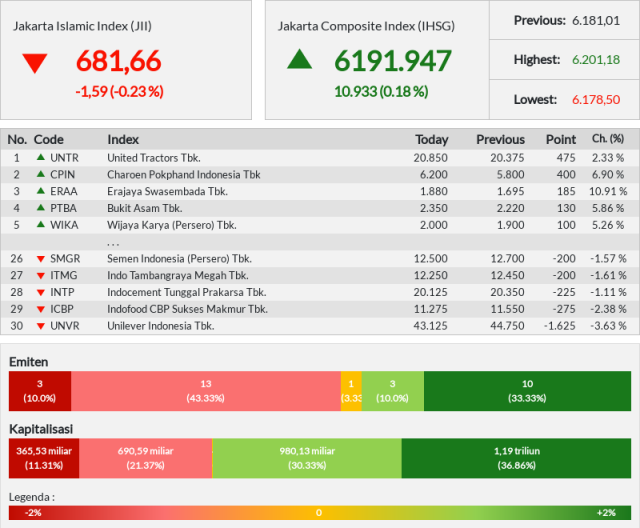Viewport: 640px width, 528px height.
Task: Click the IHSG value 6191.947
Action: (x=393, y=61)
